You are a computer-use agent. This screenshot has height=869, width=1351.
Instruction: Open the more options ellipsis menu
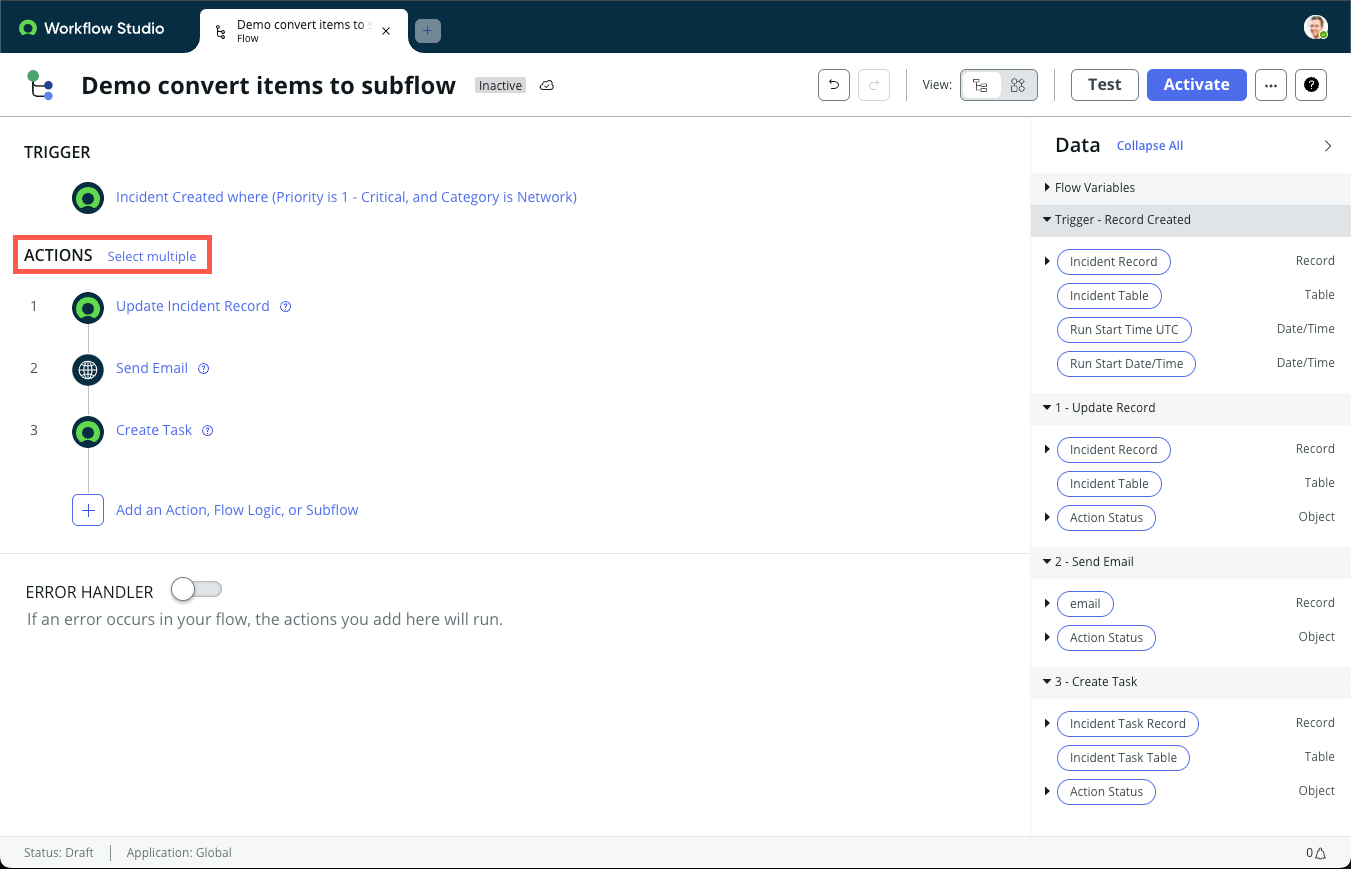tap(1270, 85)
